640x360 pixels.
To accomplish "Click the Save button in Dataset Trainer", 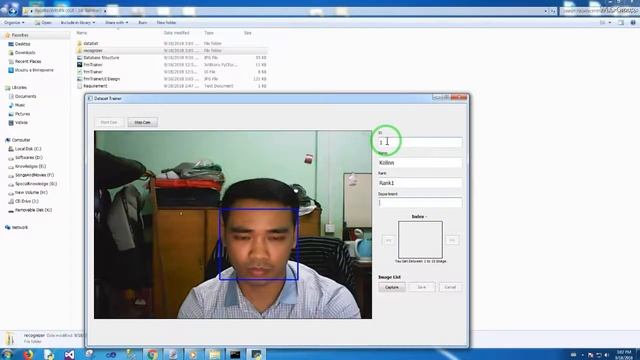I will (x=422, y=287).
